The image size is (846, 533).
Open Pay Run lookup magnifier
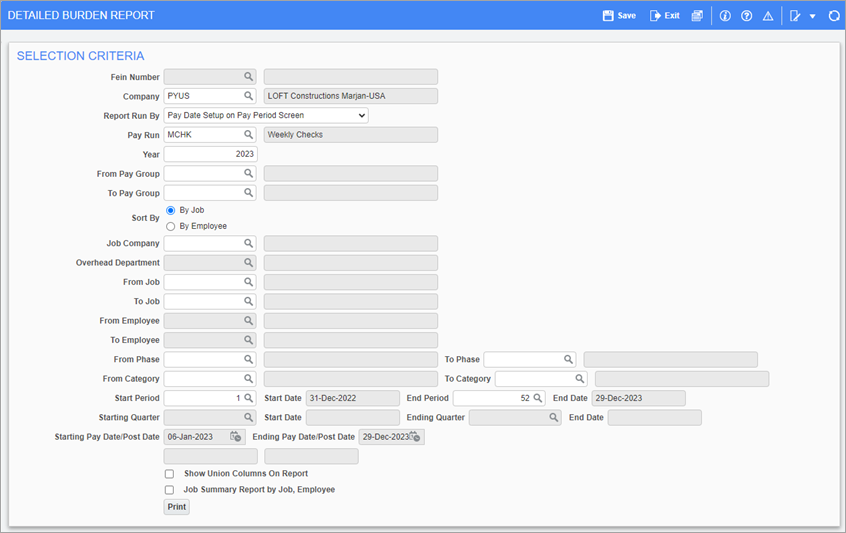click(x=248, y=134)
